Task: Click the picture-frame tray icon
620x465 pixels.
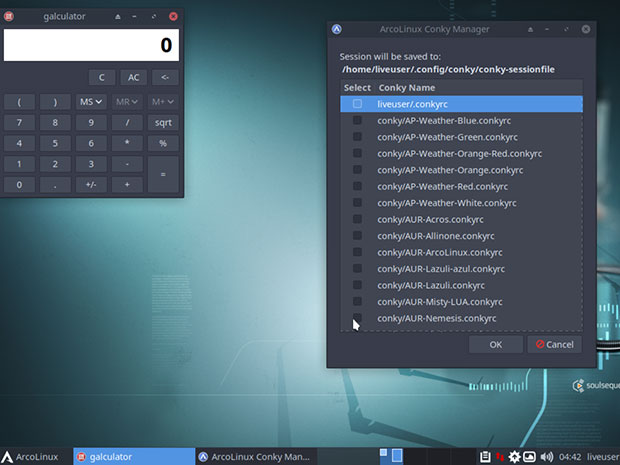Action: click(529, 457)
